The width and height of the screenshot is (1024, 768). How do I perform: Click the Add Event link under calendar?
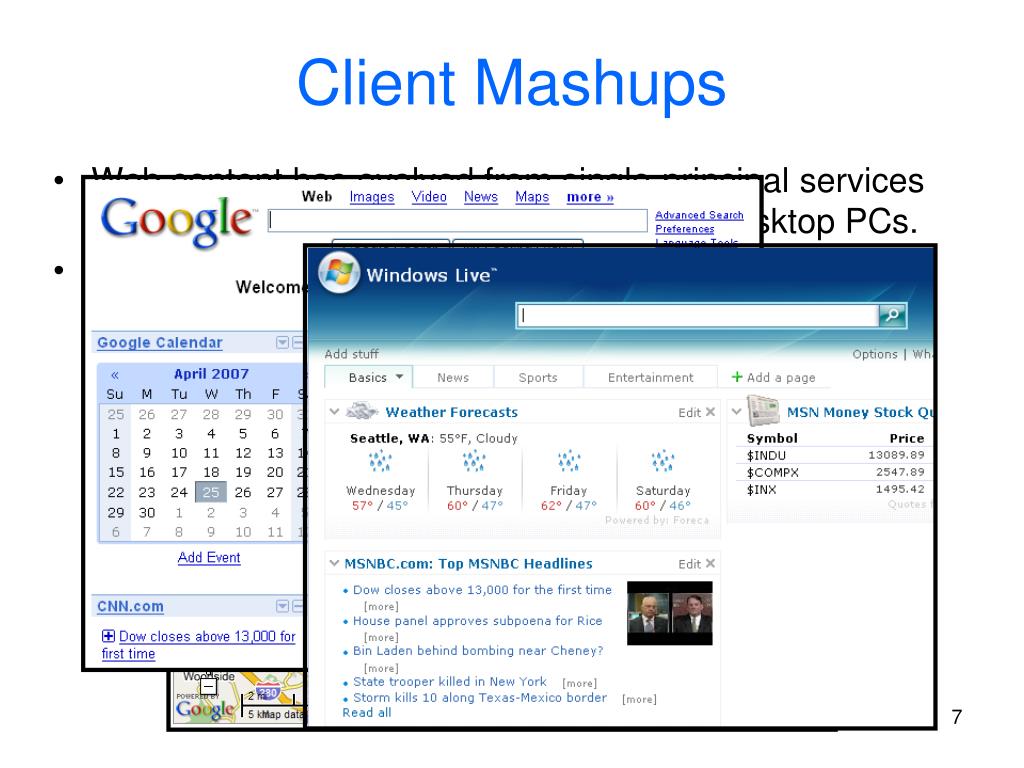pos(209,558)
